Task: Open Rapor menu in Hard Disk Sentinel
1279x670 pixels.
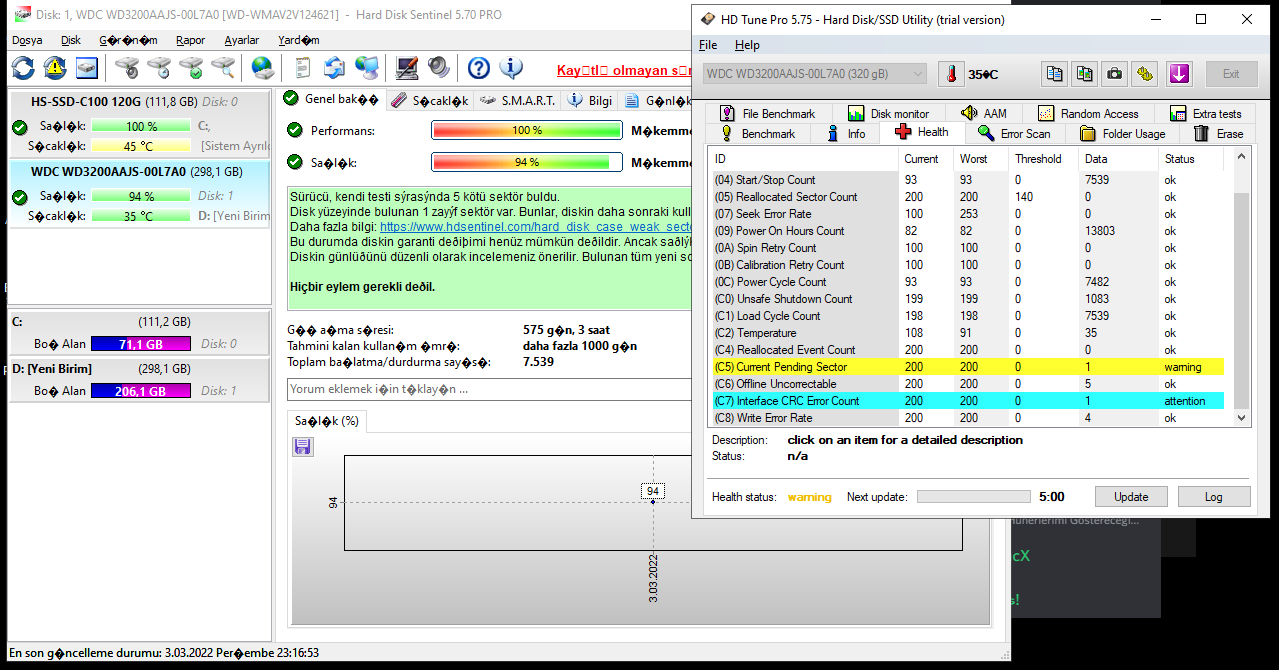Action: click(x=190, y=40)
